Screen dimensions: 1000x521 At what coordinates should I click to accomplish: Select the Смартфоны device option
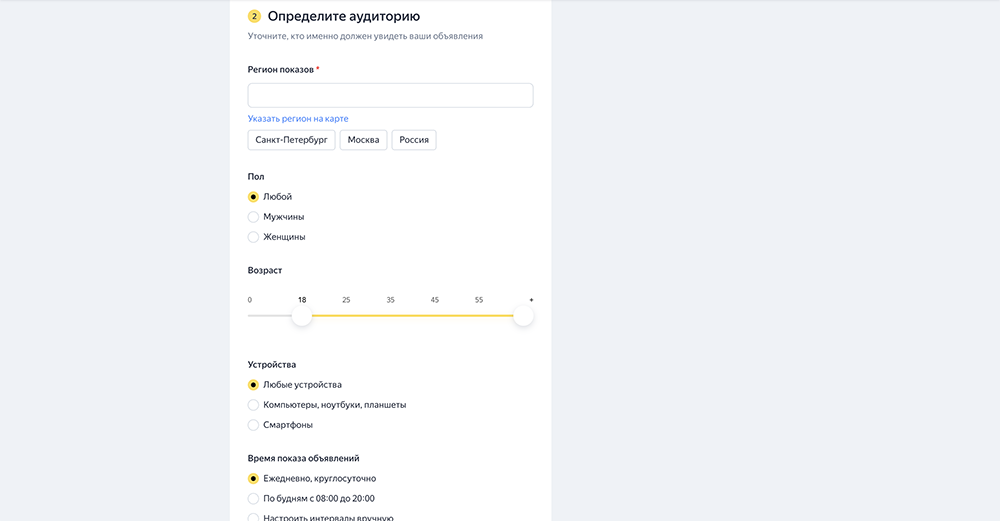(x=254, y=425)
